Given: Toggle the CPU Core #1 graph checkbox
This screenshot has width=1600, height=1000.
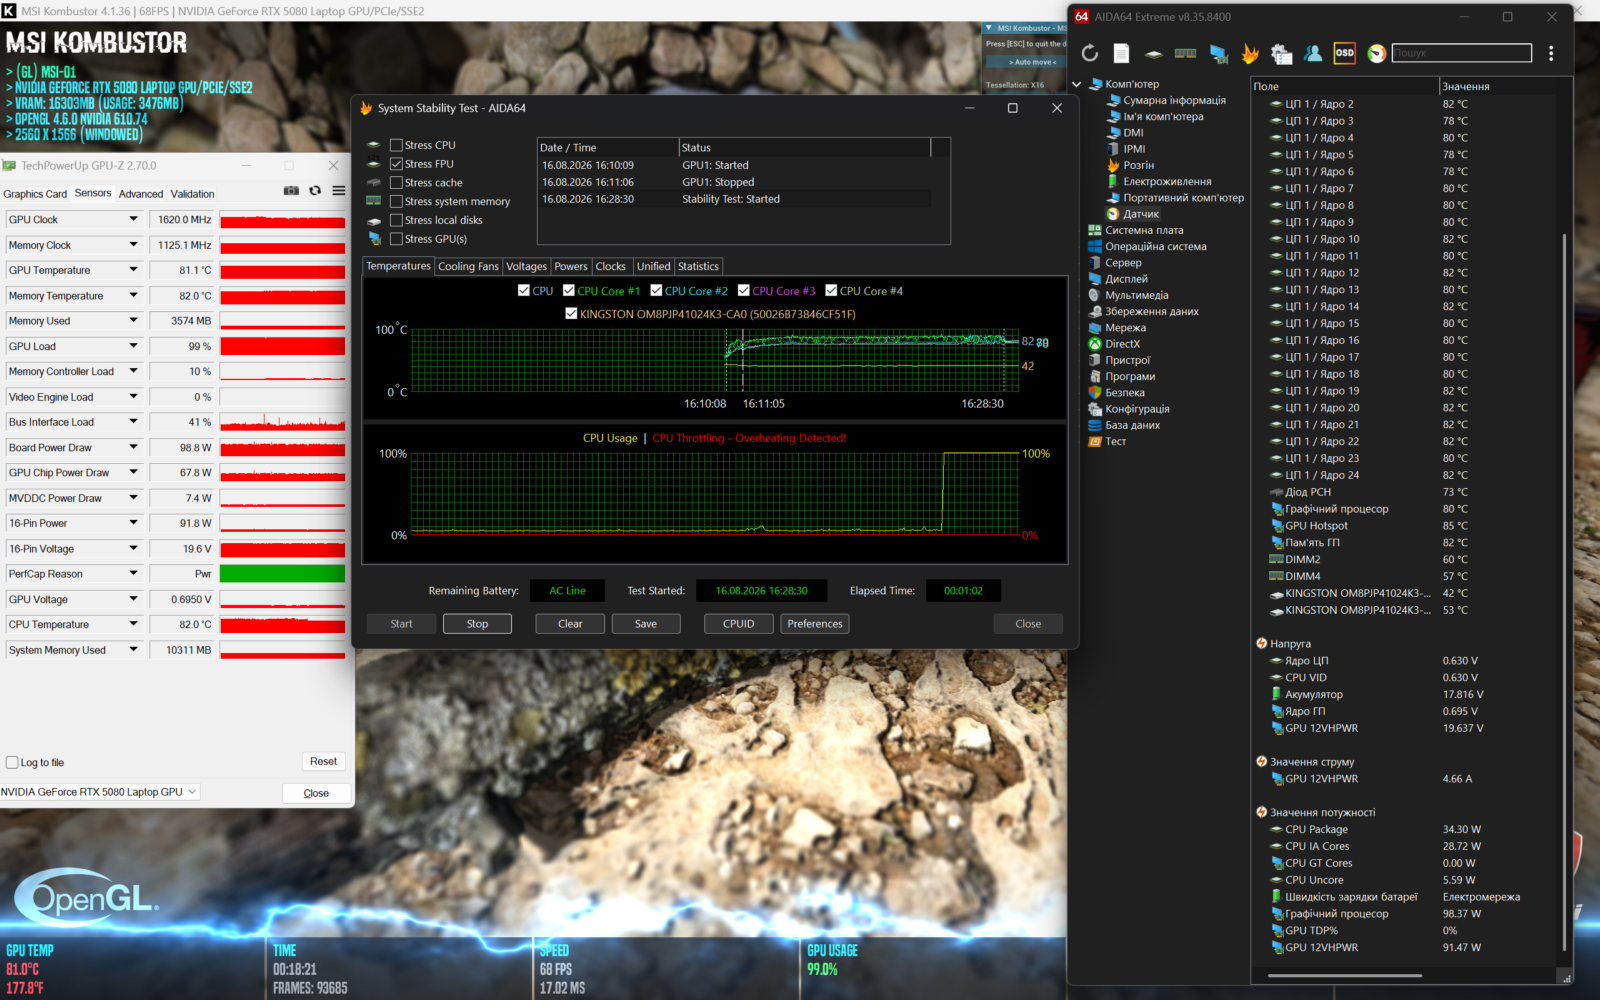Looking at the screenshot, I should (569, 291).
